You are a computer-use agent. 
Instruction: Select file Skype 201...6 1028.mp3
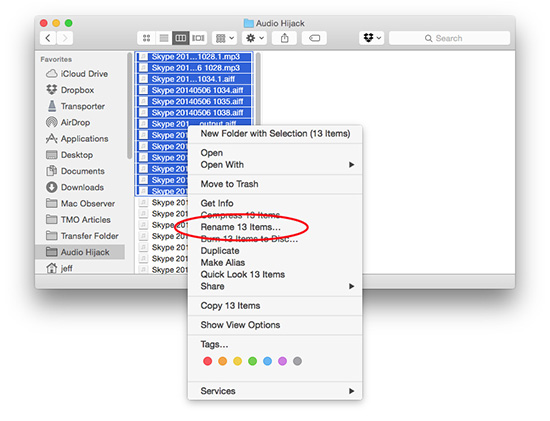pos(194,68)
